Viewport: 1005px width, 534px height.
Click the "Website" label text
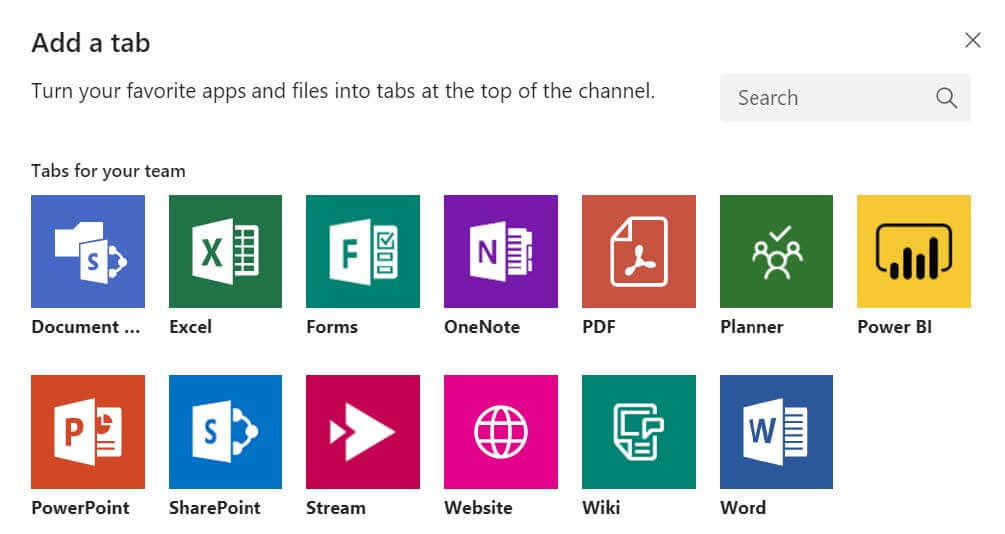[479, 508]
